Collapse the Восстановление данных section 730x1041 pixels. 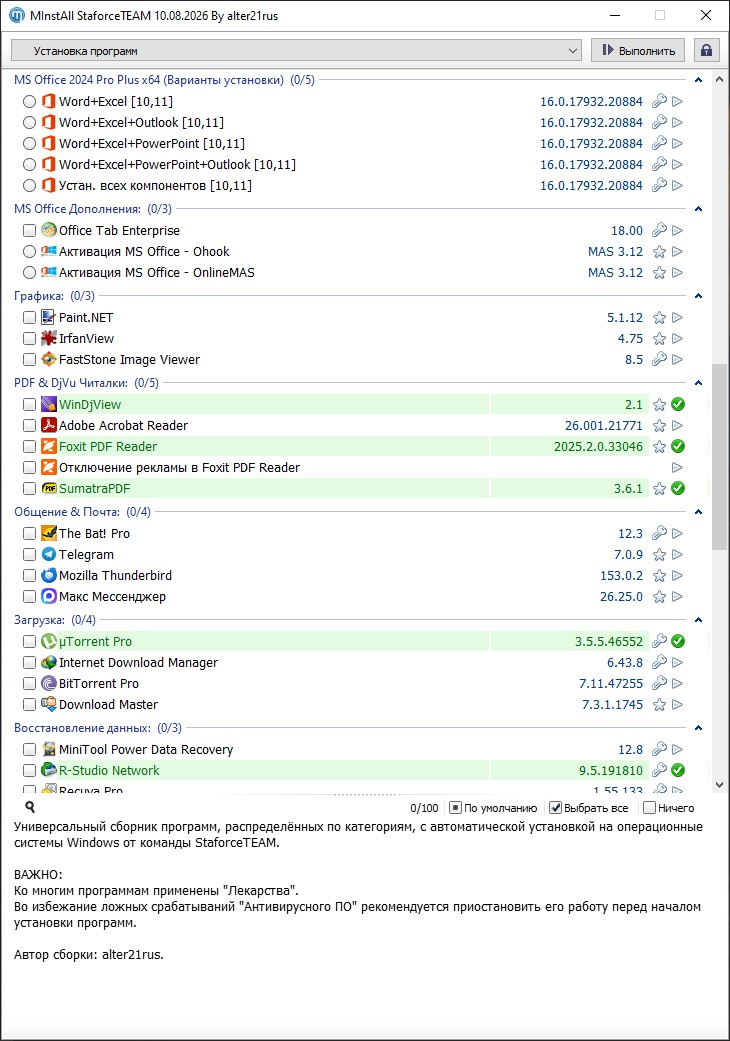(698, 728)
